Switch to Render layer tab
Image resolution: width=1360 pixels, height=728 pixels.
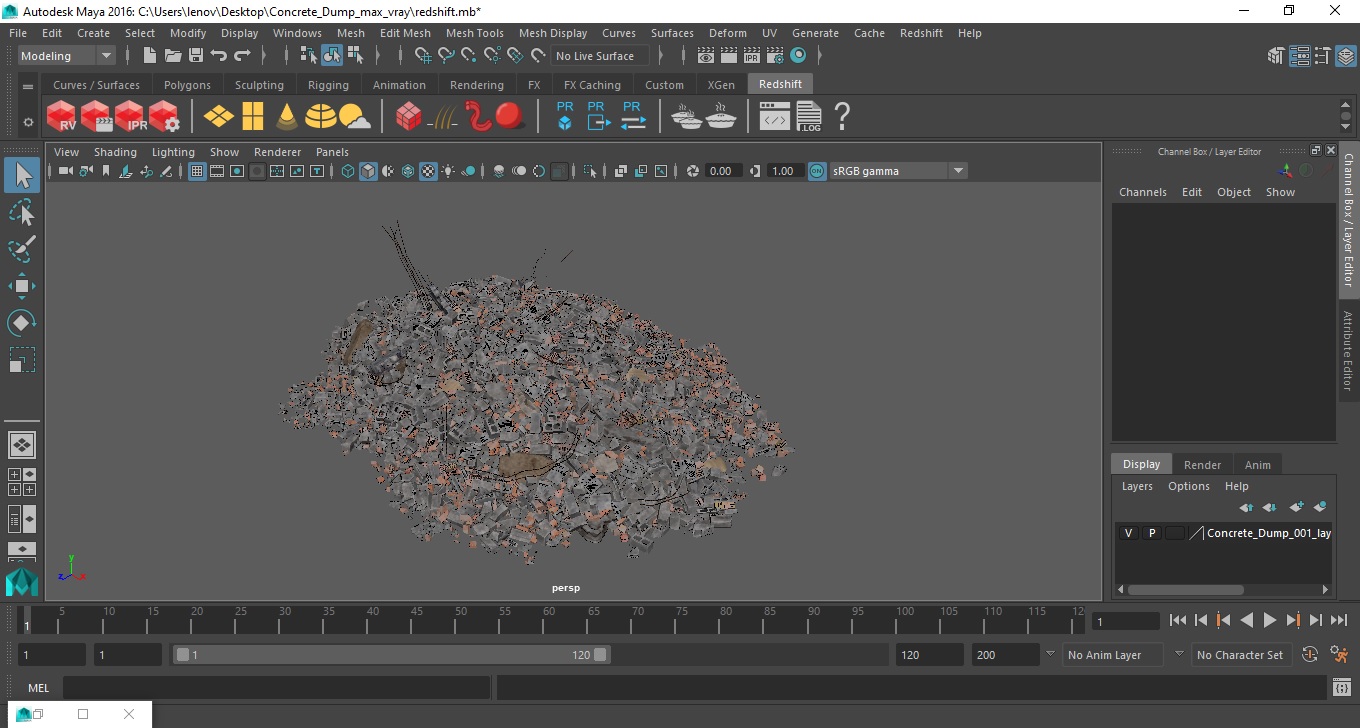[1202, 465]
